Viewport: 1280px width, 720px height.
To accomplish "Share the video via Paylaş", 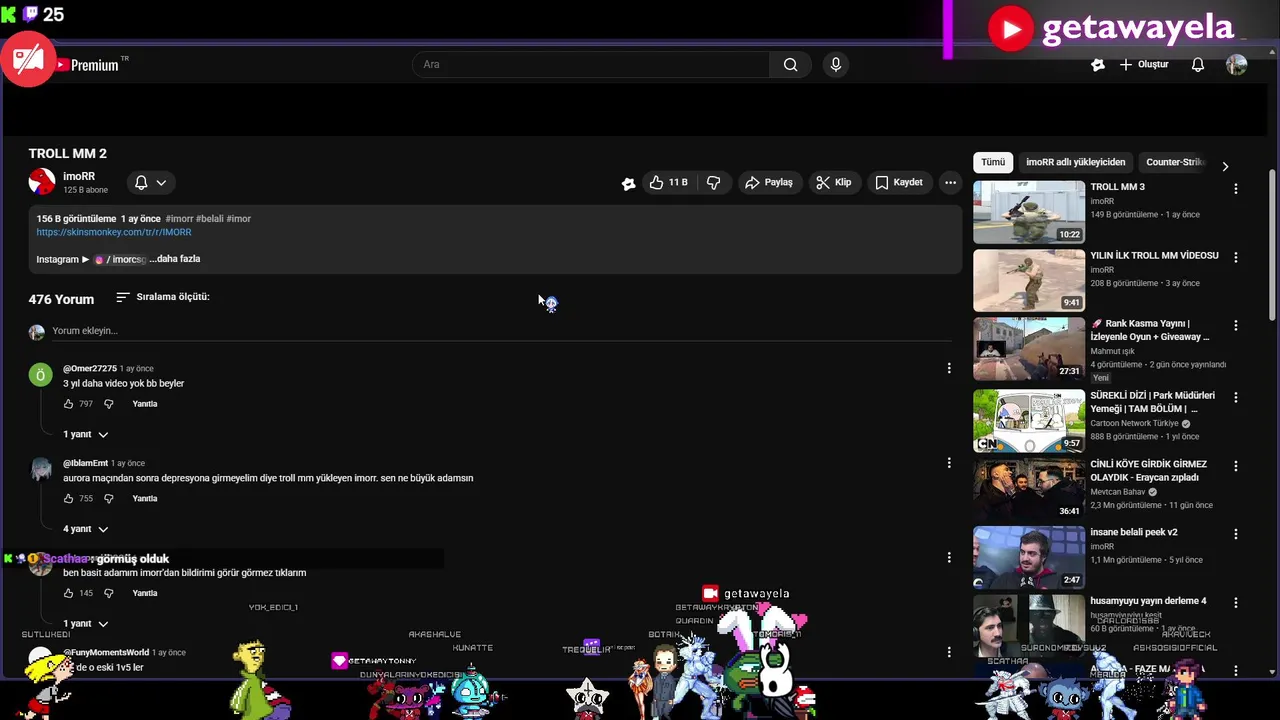I will [768, 182].
